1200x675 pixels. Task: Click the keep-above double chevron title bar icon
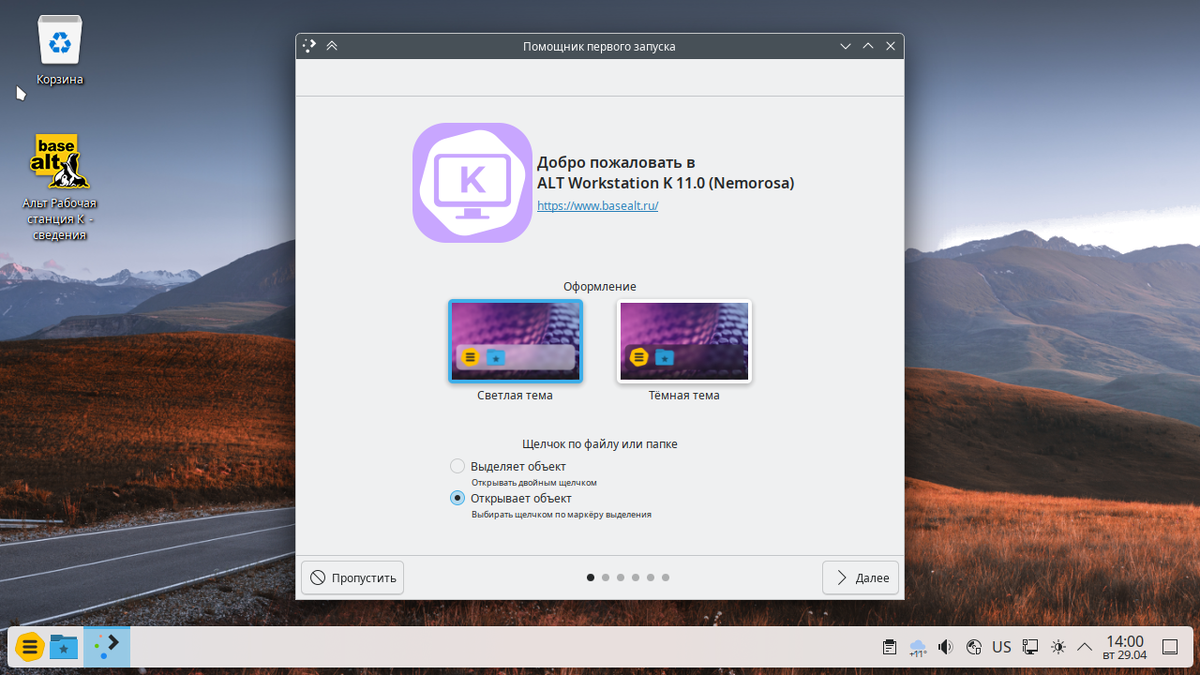pyautogui.click(x=332, y=46)
